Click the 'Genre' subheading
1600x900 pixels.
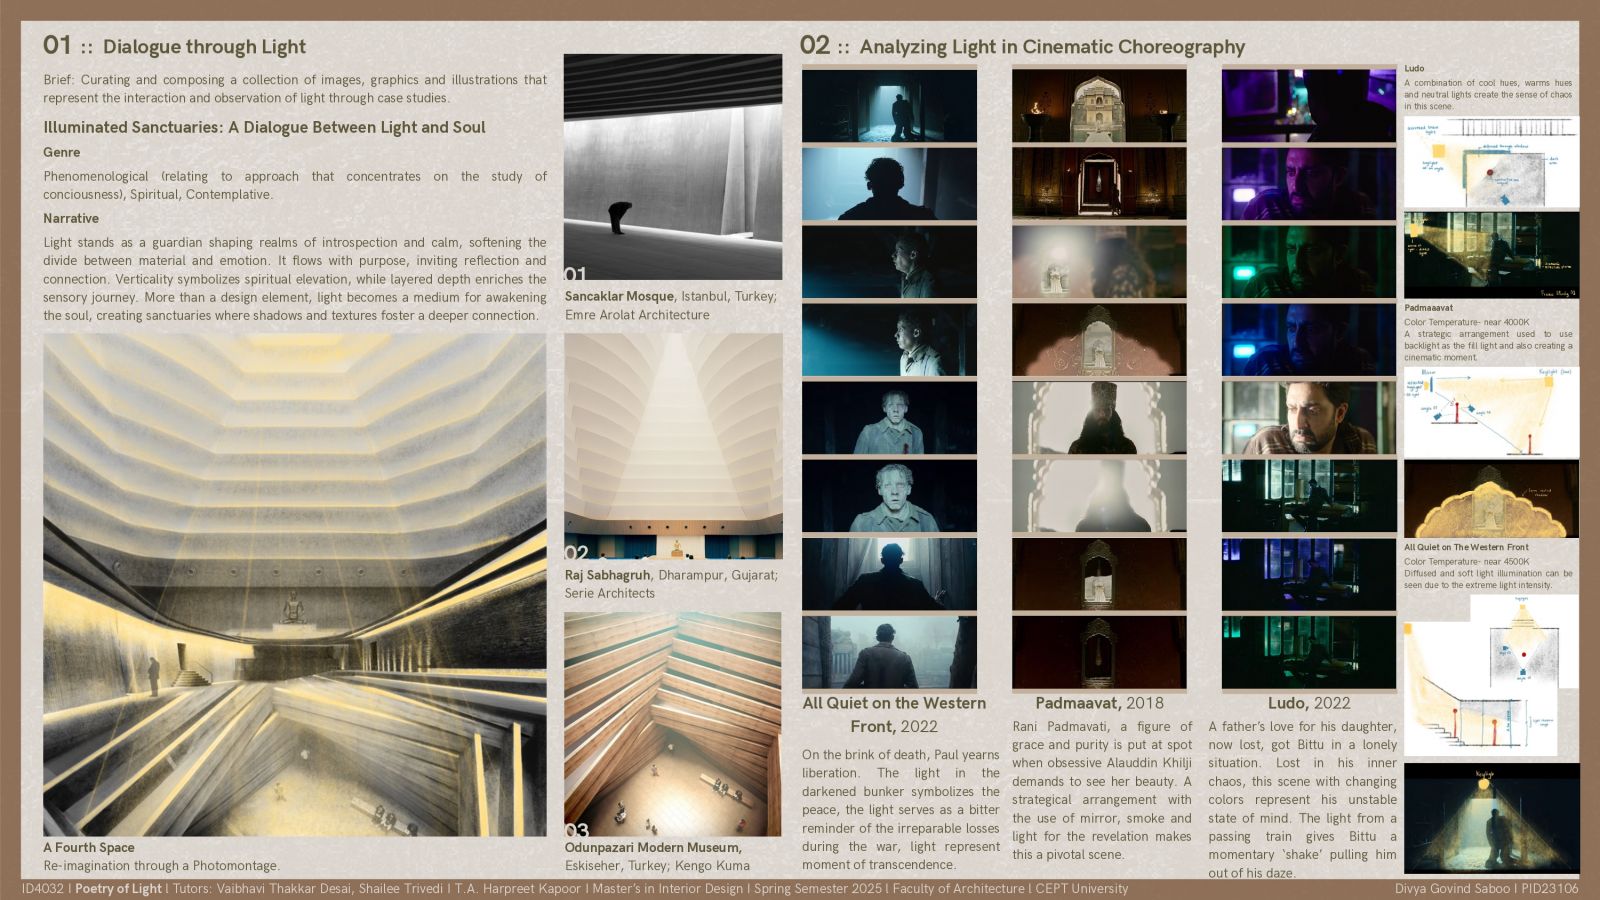[x=61, y=152]
